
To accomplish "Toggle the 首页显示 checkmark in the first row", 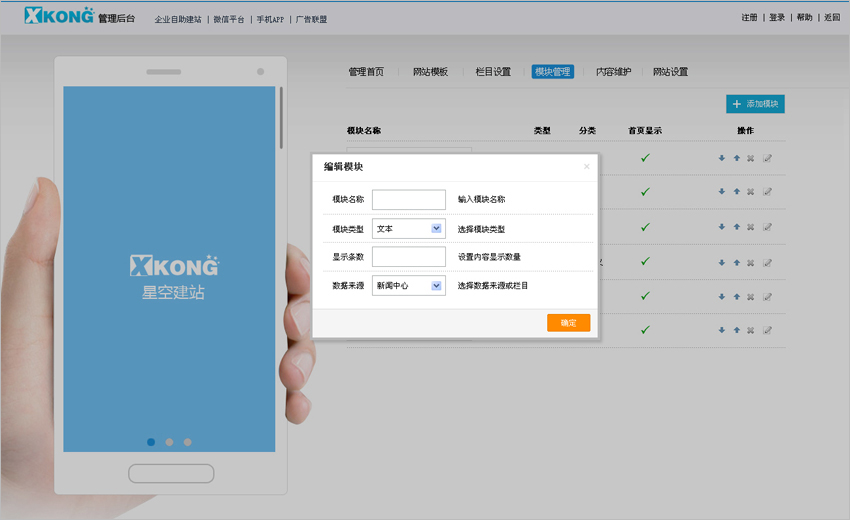I will point(645,158).
